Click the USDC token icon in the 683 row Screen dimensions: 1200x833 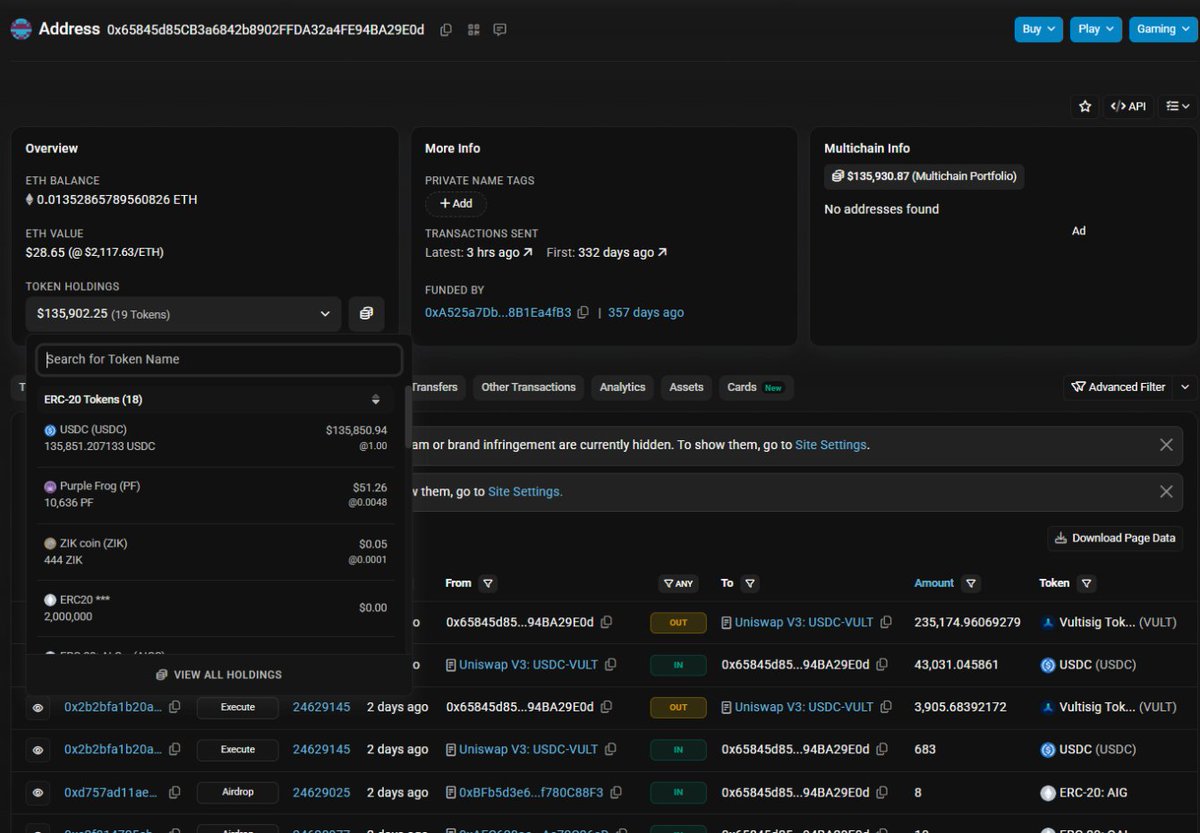click(x=1048, y=750)
